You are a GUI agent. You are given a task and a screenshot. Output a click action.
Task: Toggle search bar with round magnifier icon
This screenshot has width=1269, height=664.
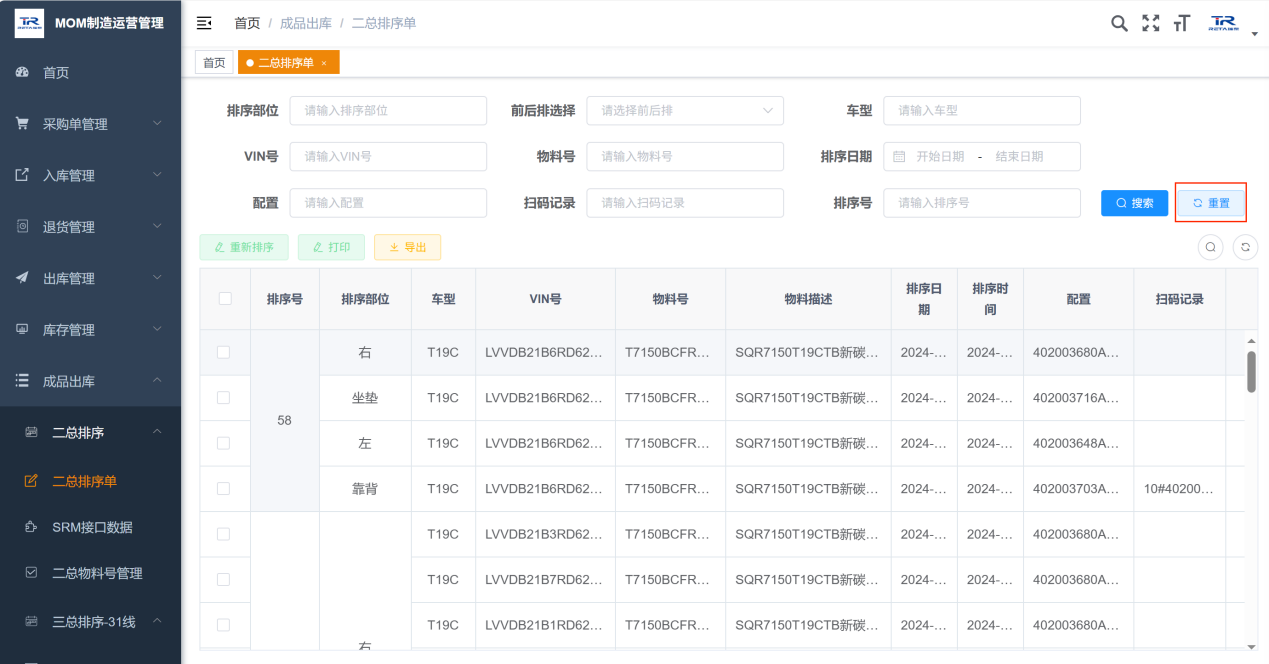click(x=1210, y=247)
